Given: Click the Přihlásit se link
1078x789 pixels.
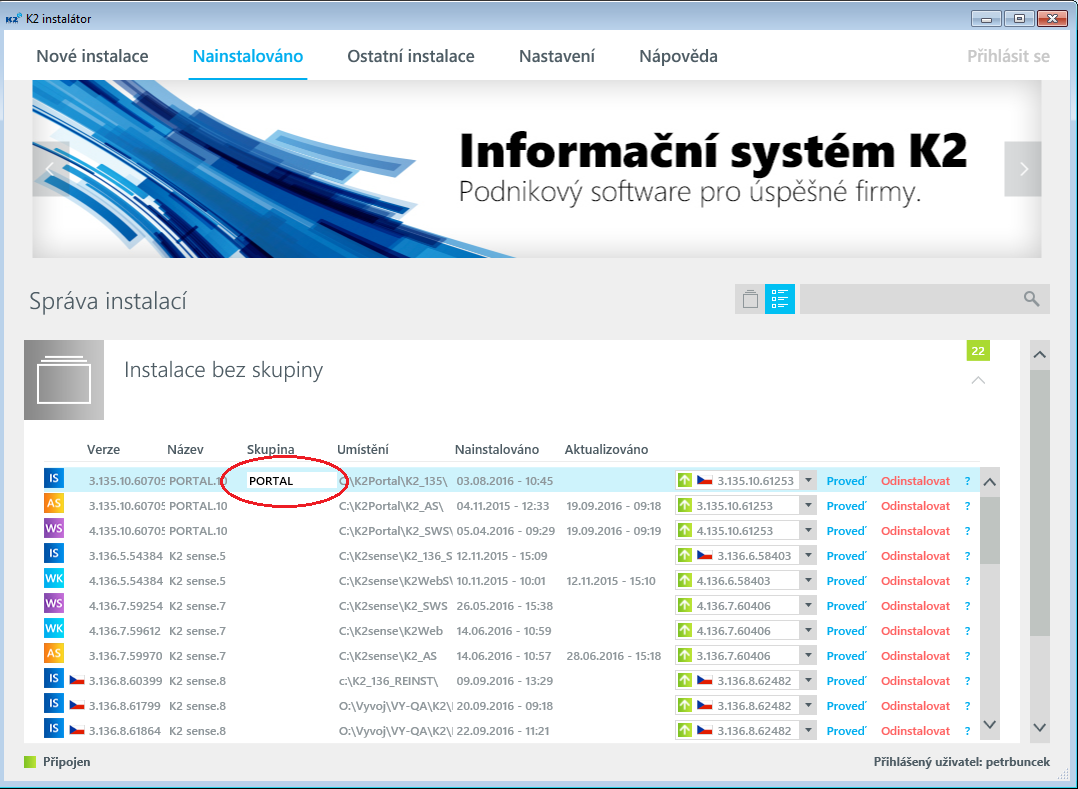Looking at the screenshot, I should click(x=1008, y=56).
